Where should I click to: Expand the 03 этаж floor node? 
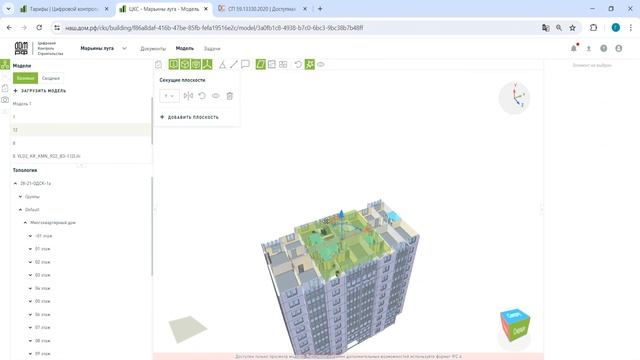pyautogui.click(x=30, y=275)
